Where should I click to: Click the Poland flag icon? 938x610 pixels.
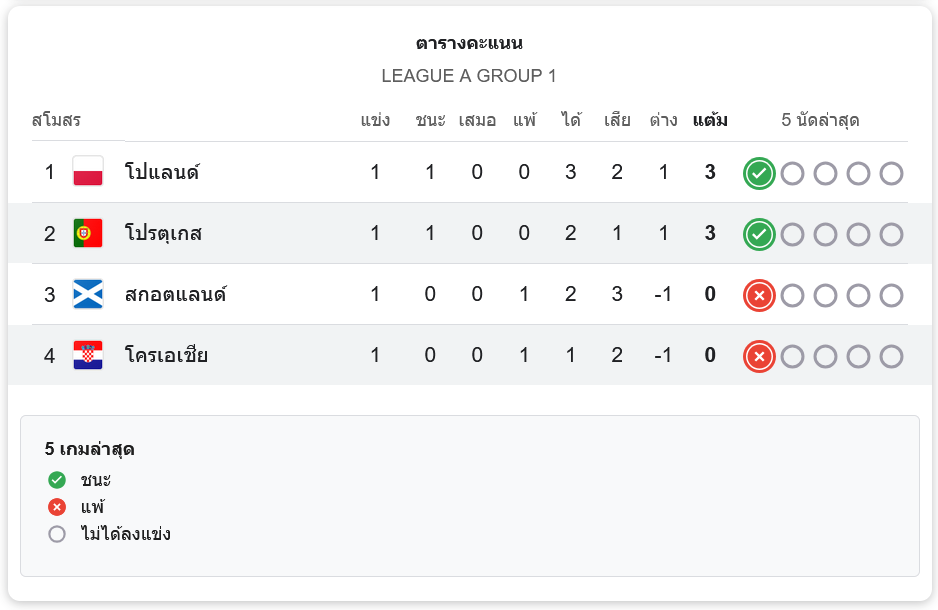88,171
